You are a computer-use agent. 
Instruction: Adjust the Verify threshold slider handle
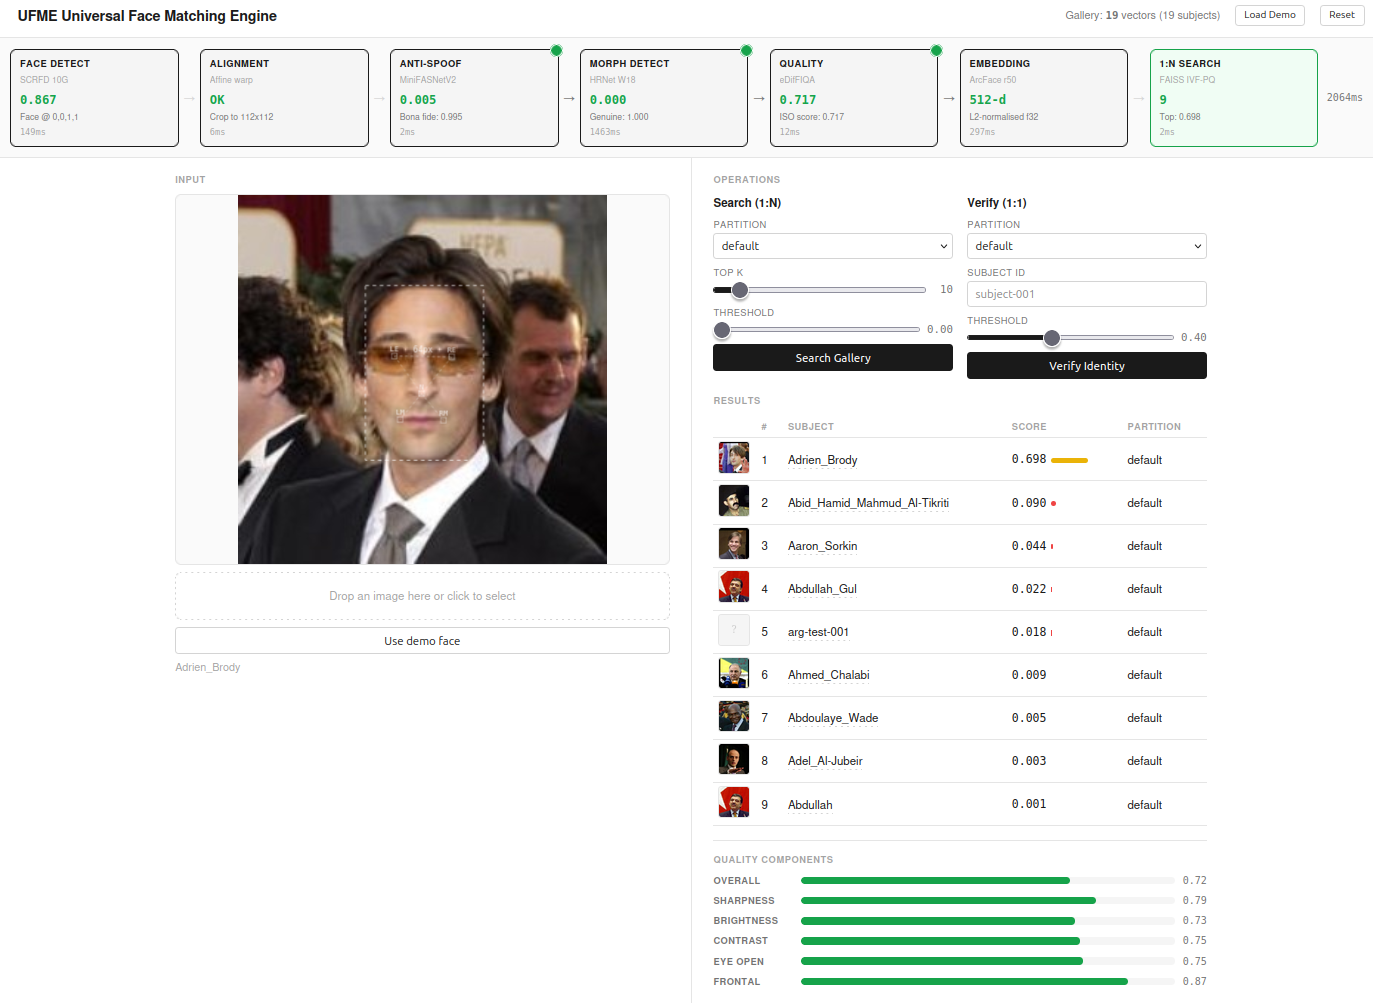[x=1051, y=338]
